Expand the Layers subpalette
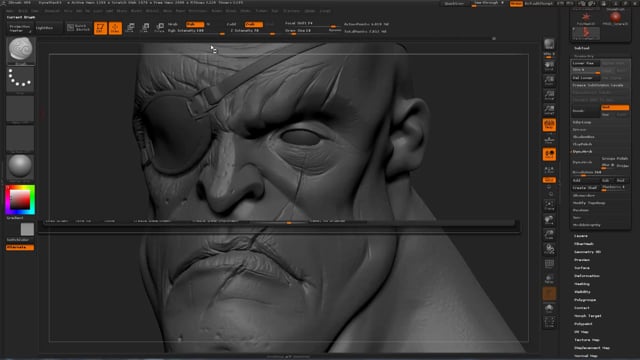Viewport: 640px width, 360px height. [581, 236]
